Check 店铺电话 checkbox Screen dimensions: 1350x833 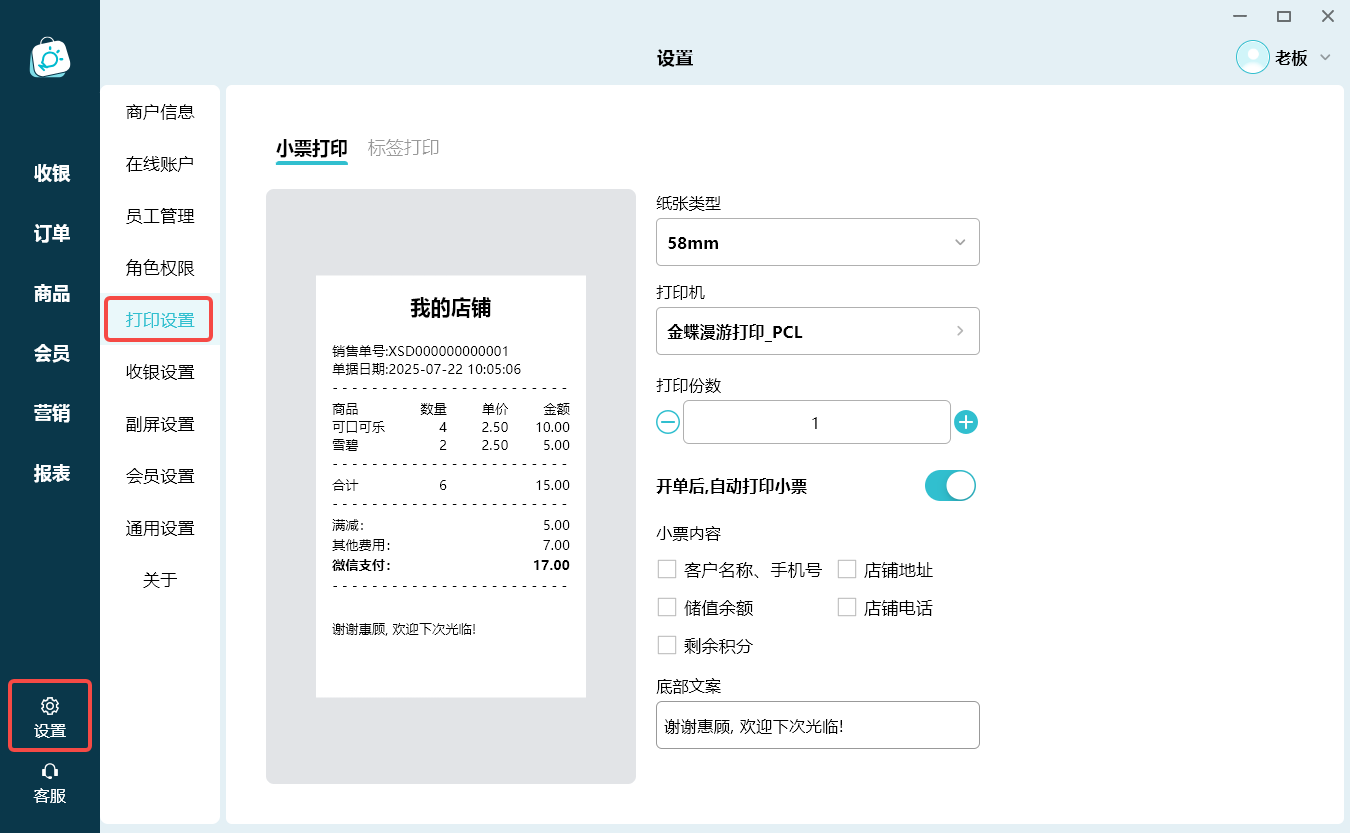click(847, 607)
